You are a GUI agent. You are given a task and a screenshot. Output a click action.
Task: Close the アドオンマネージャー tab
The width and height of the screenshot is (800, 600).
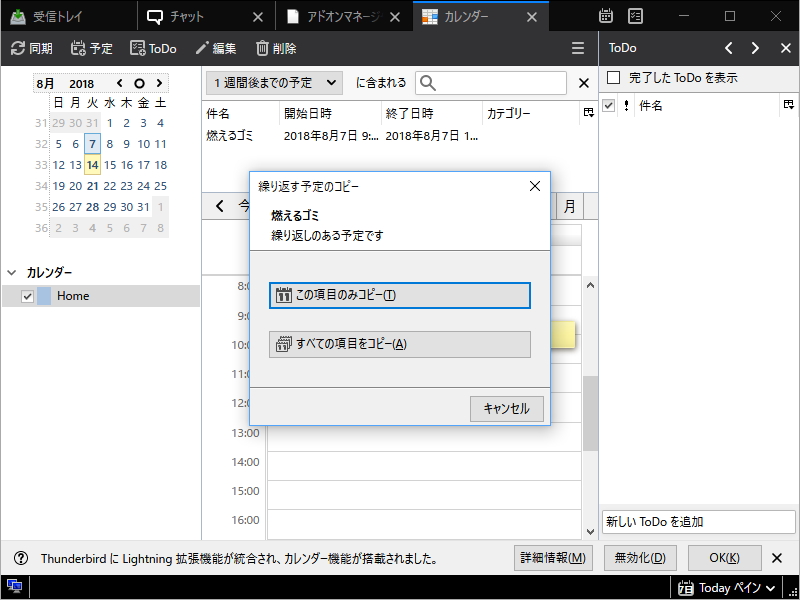[395, 17]
